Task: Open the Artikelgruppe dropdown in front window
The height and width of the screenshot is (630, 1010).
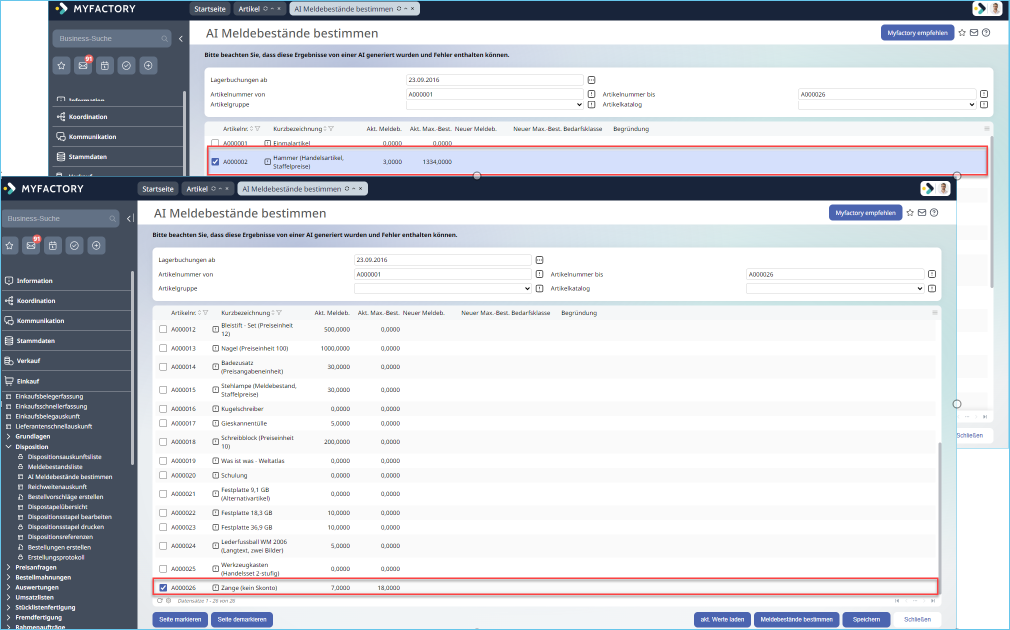Action: tap(443, 289)
